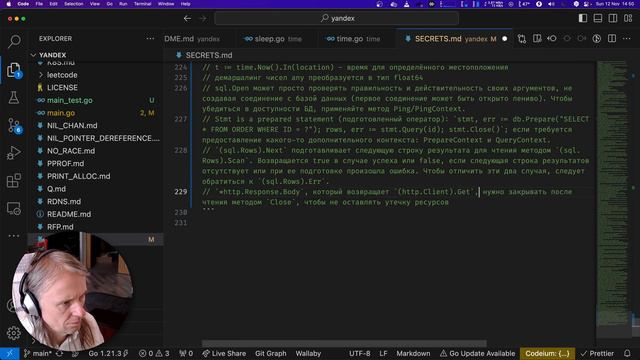Choose Go version 1.21.3

[x=108, y=353]
